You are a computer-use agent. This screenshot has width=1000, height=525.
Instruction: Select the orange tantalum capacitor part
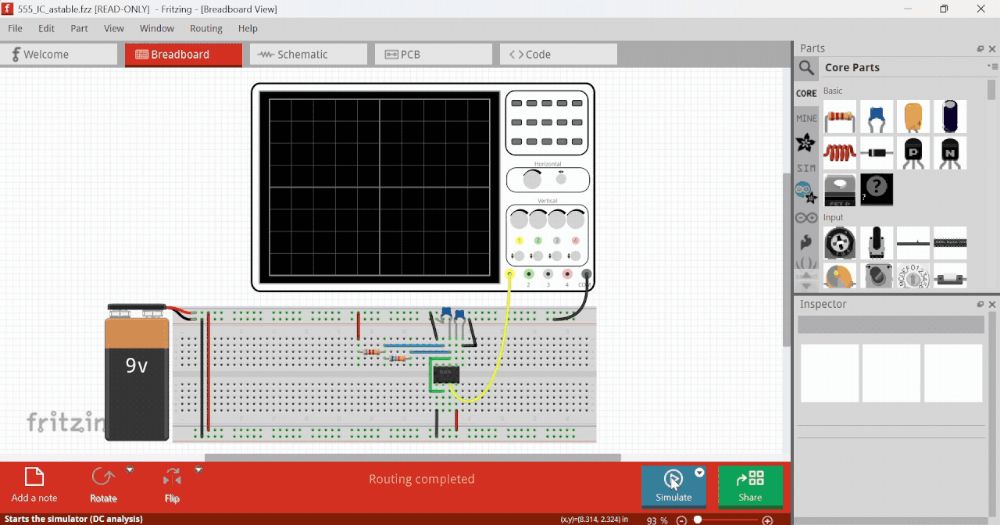(913, 117)
